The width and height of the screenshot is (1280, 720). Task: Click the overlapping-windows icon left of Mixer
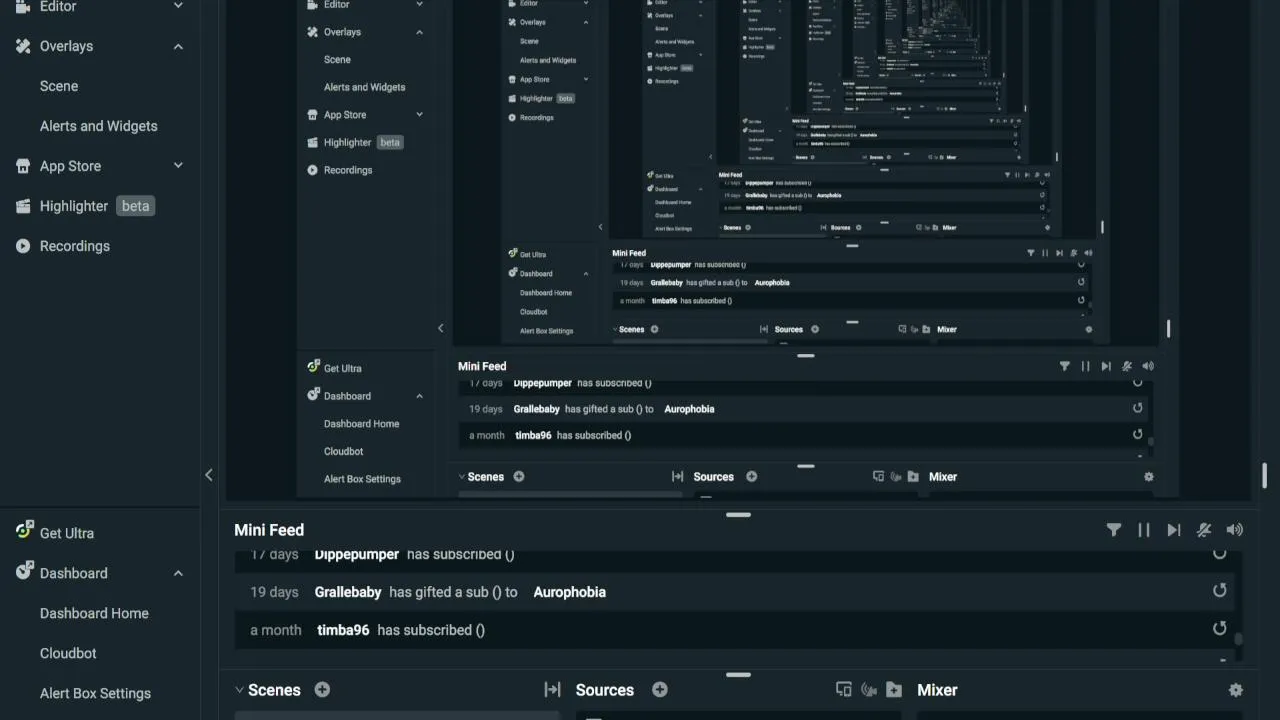844,689
